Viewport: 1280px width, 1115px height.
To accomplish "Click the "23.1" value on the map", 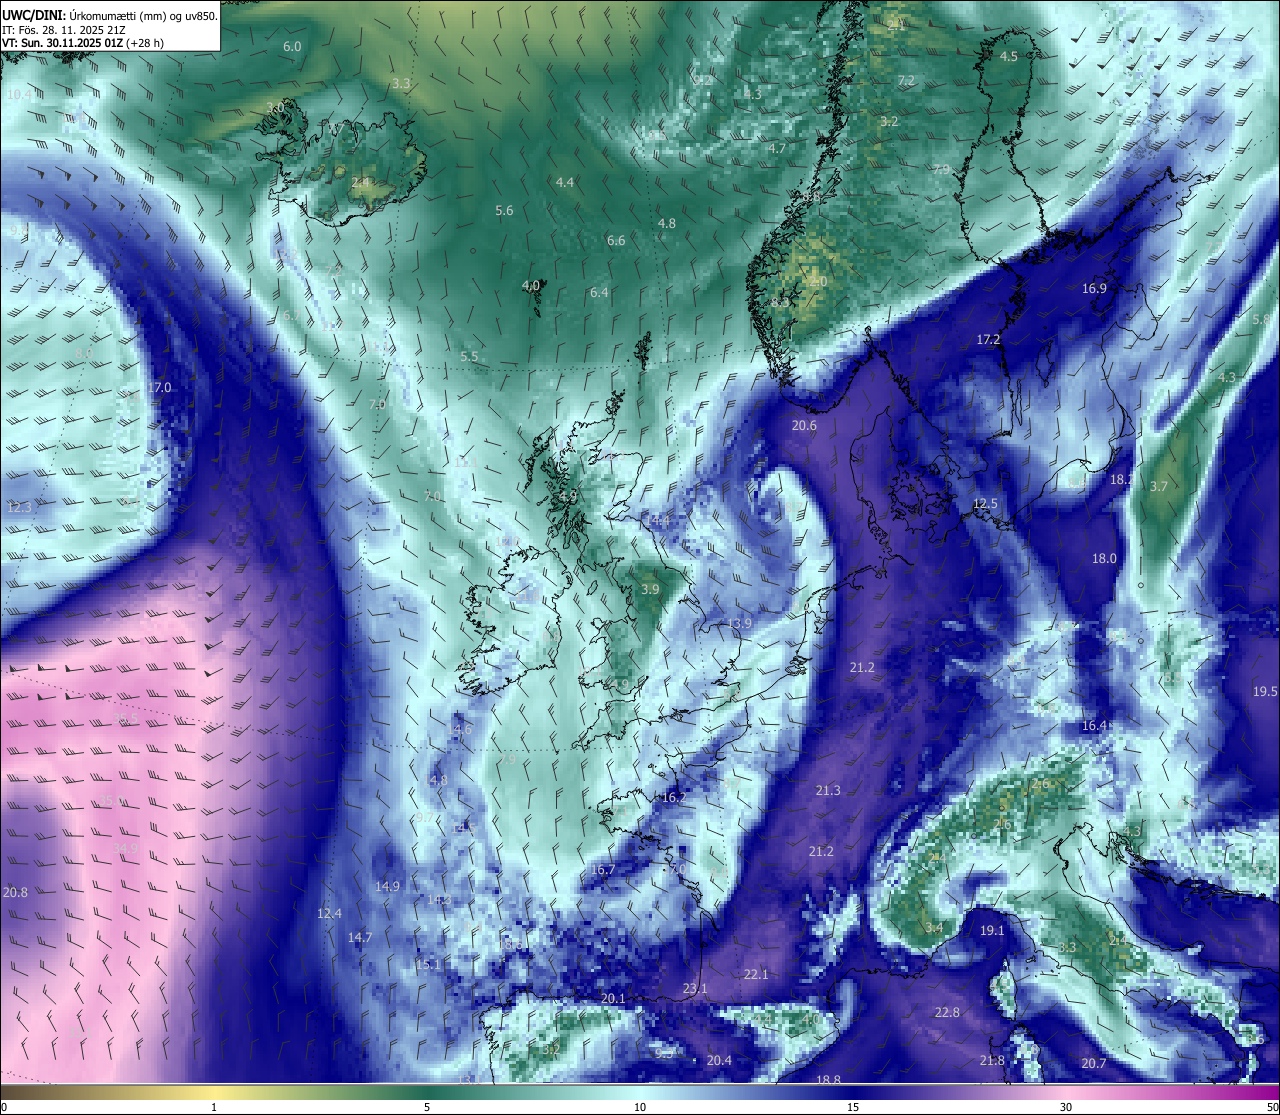I will click(x=695, y=989).
